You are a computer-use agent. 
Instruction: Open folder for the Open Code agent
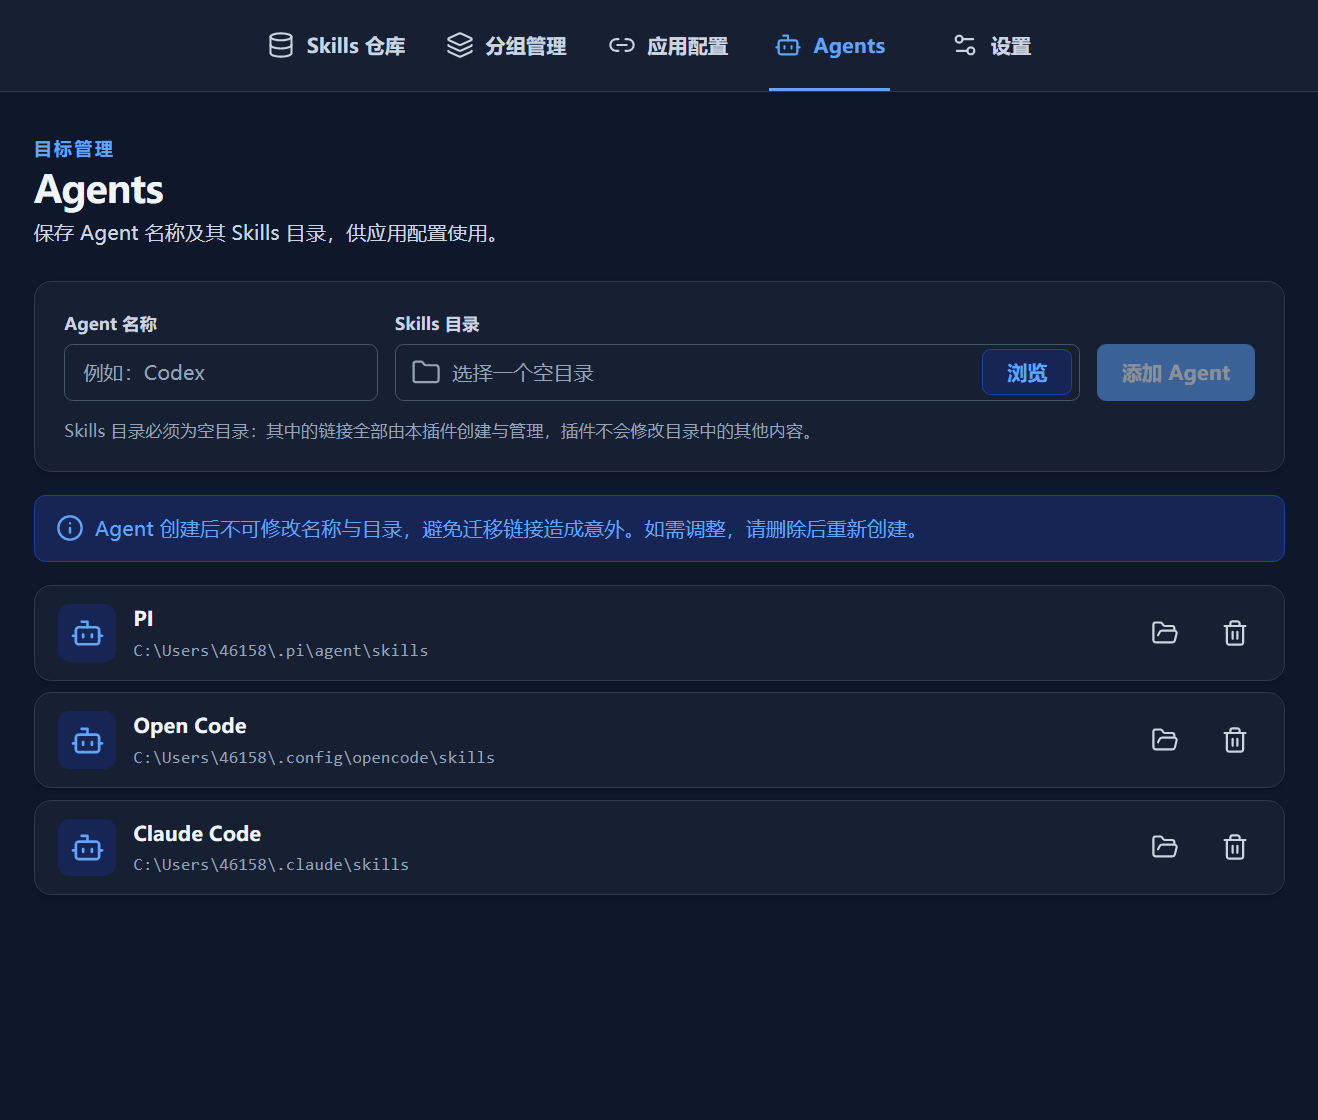(x=1165, y=740)
